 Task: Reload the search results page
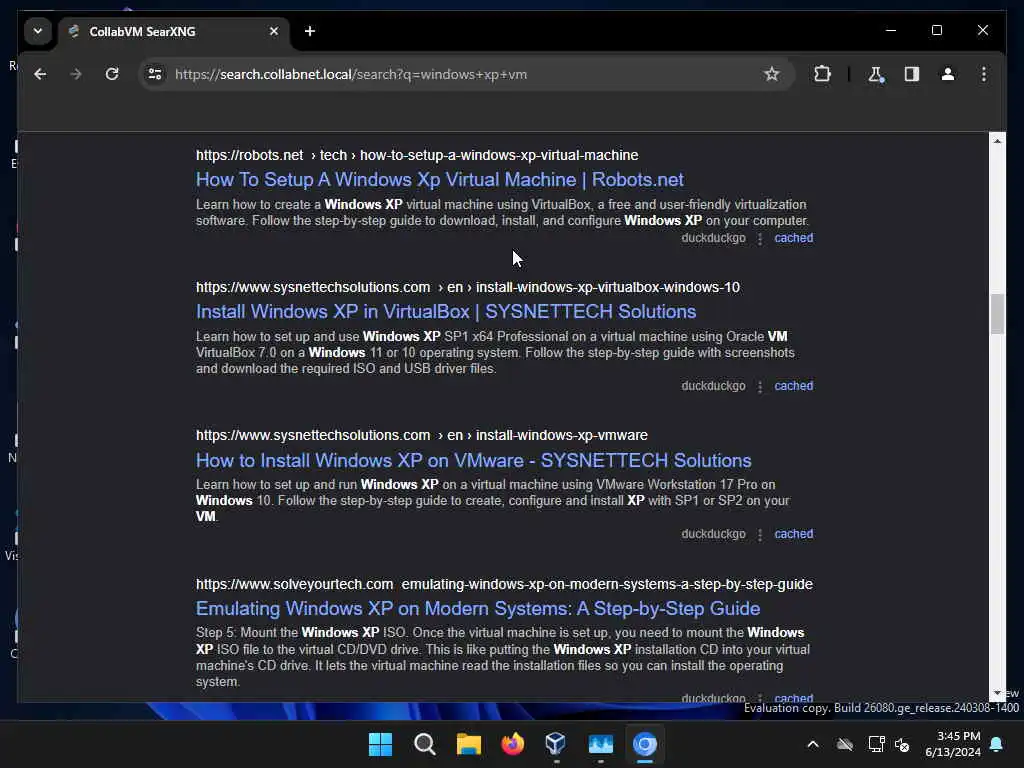click(112, 74)
